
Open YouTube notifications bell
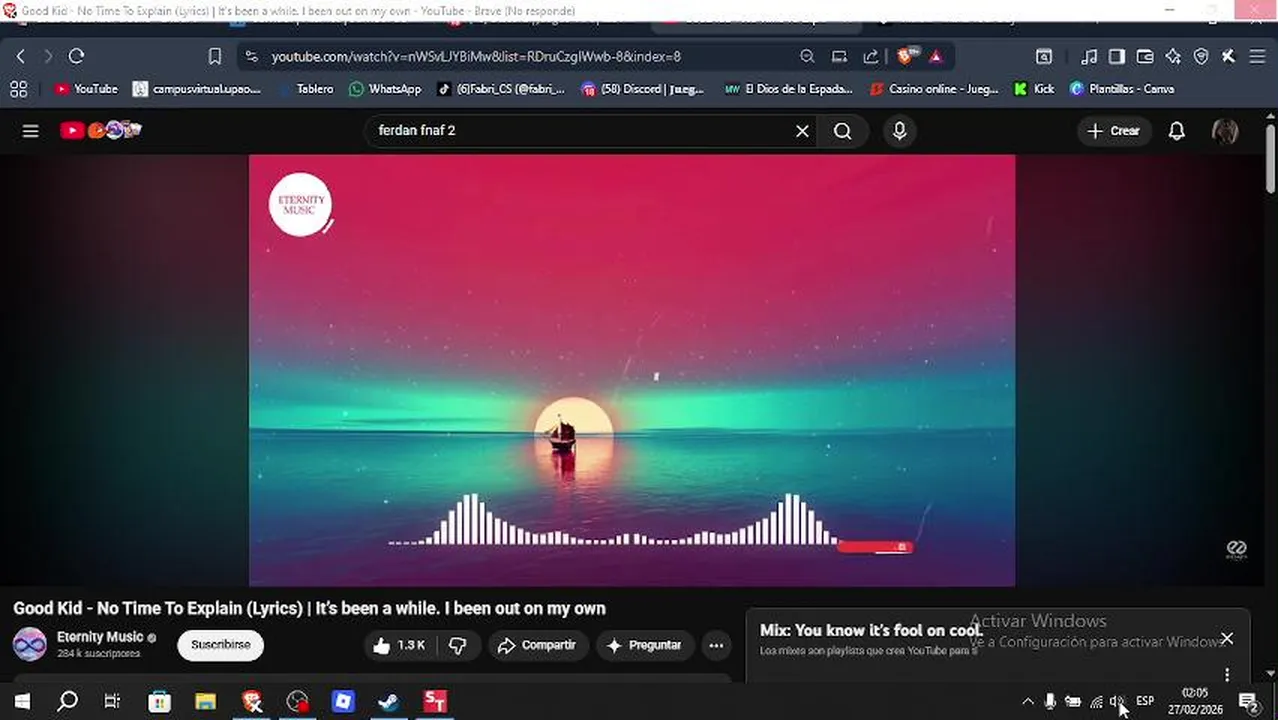tap(1177, 131)
